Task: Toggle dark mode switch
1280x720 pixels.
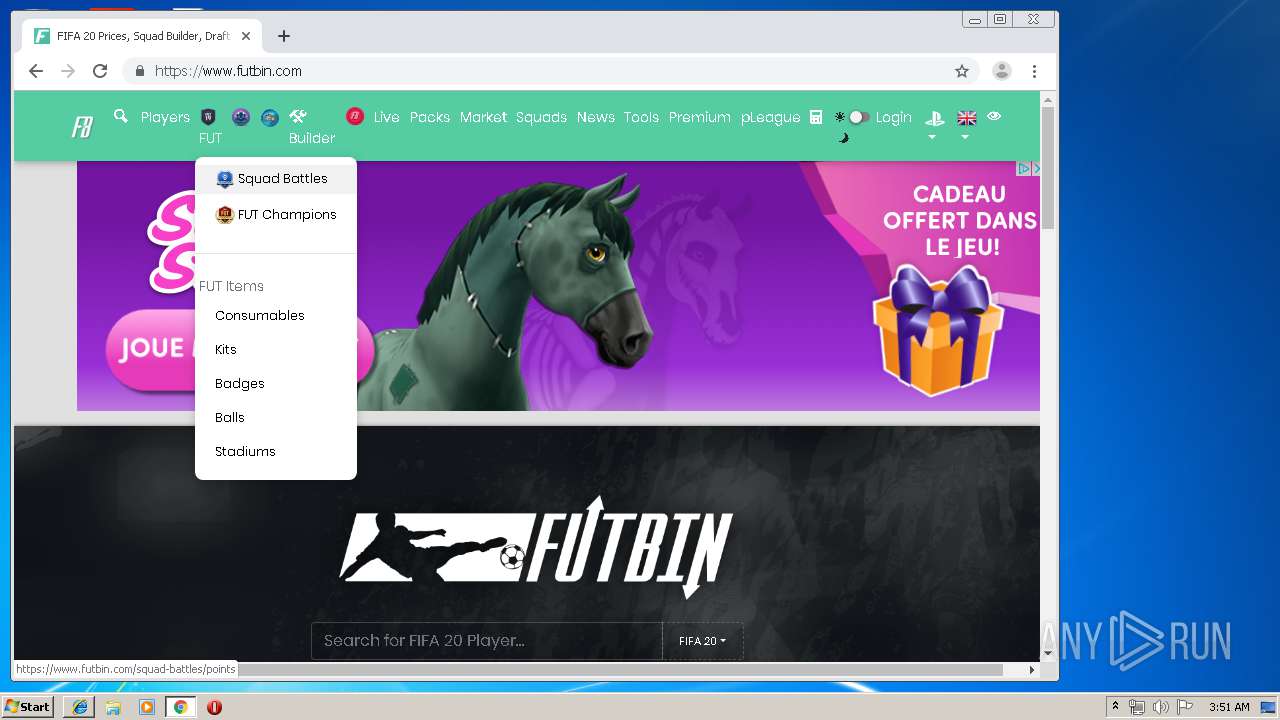Action: [x=858, y=117]
